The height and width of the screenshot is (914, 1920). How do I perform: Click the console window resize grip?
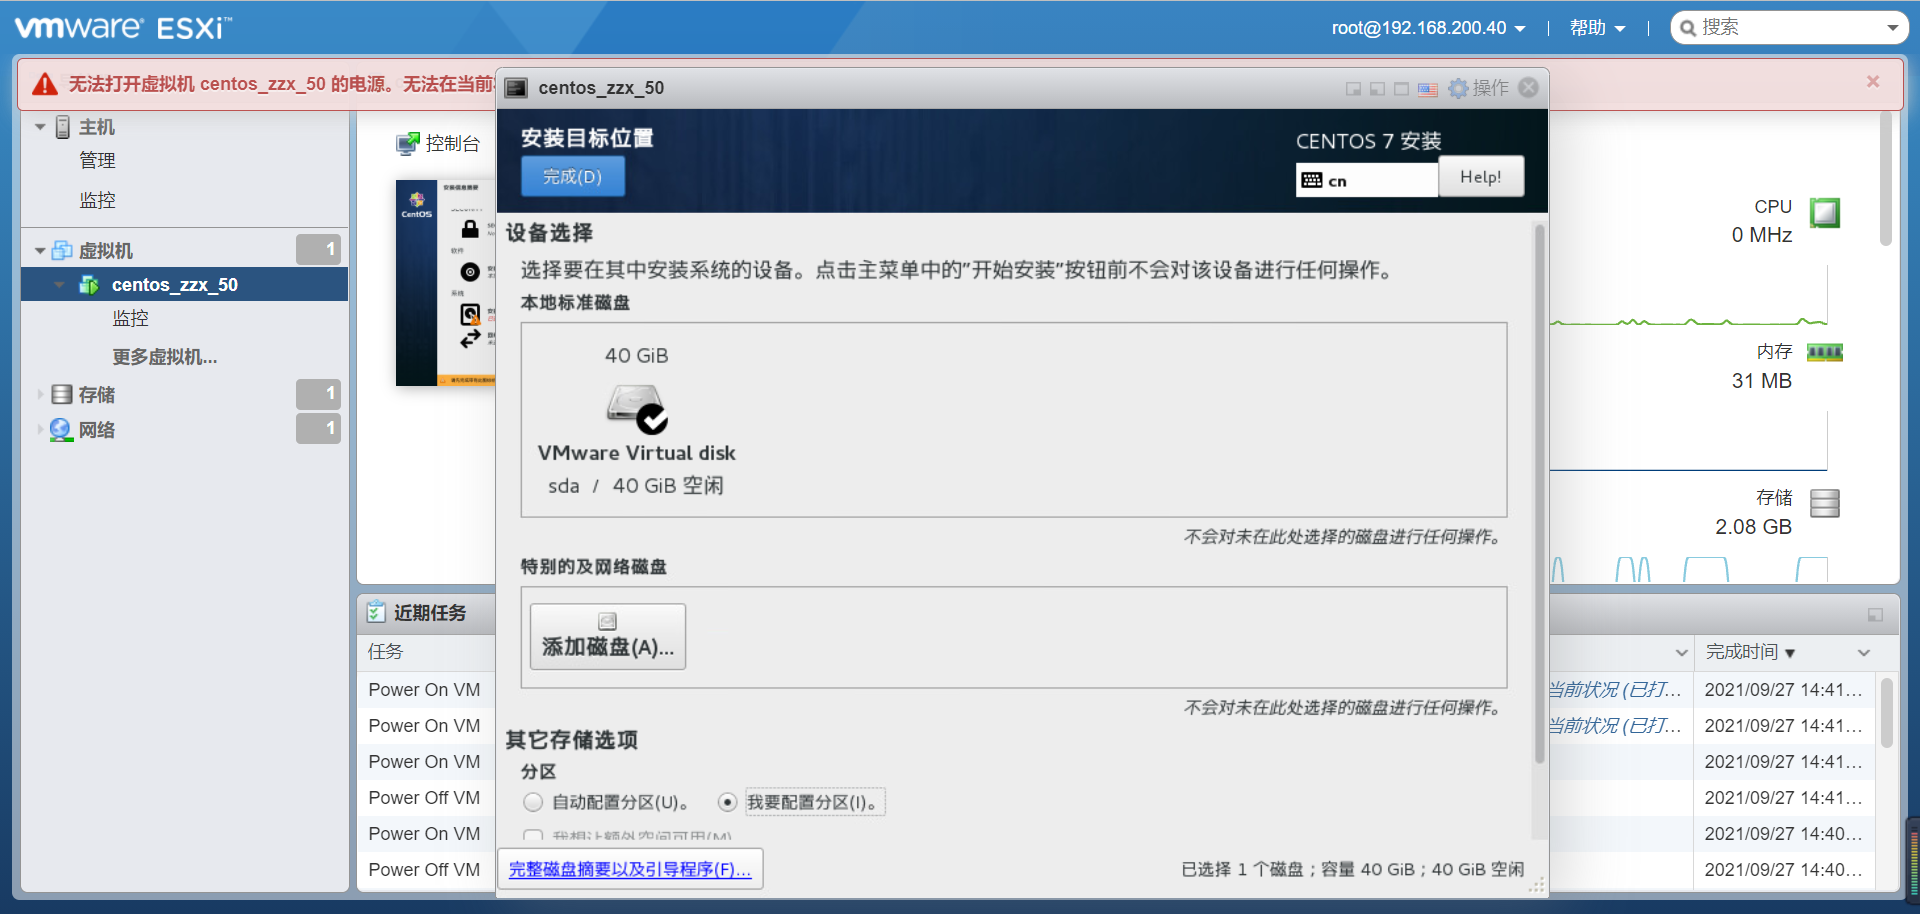pyautogui.click(x=1538, y=885)
